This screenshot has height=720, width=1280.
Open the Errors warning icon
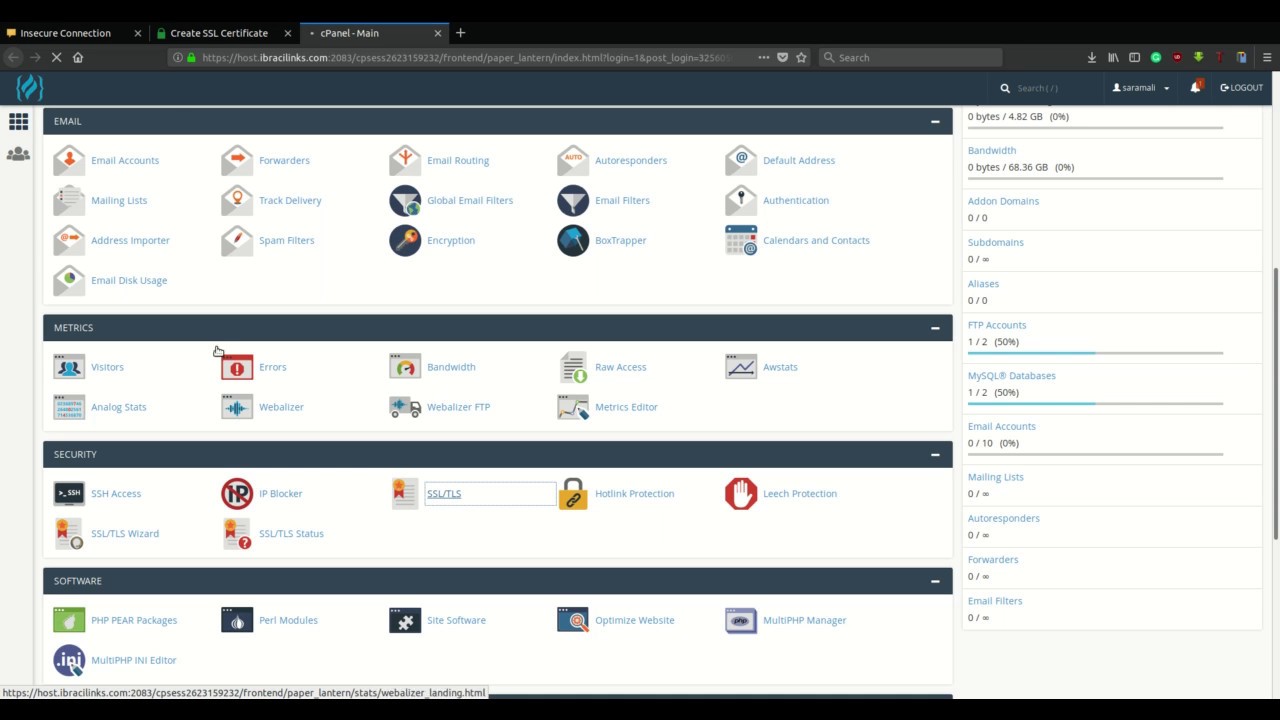(237, 367)
